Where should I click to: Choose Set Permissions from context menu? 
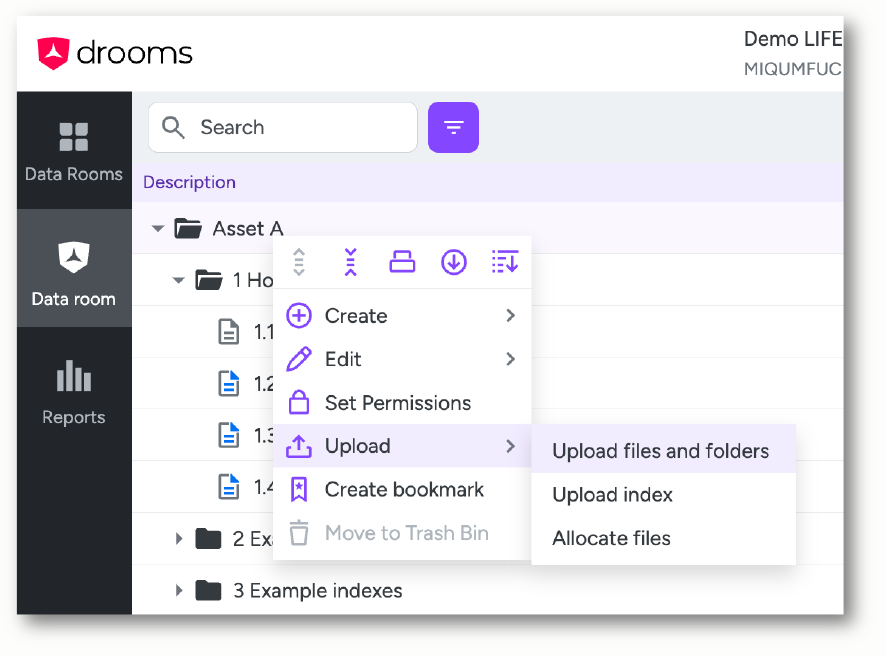coord(402,403)
